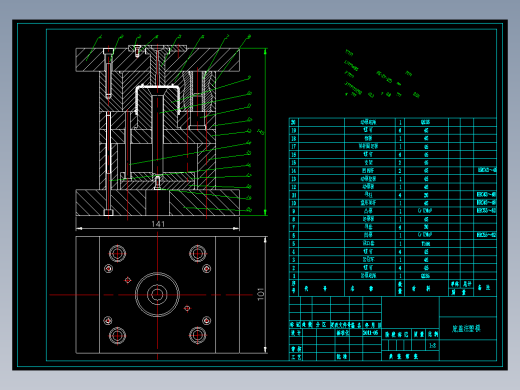This screenshot has height=390, width=520.
Task: Click the drawing title in title block
Action: click(x=466, y=328)
